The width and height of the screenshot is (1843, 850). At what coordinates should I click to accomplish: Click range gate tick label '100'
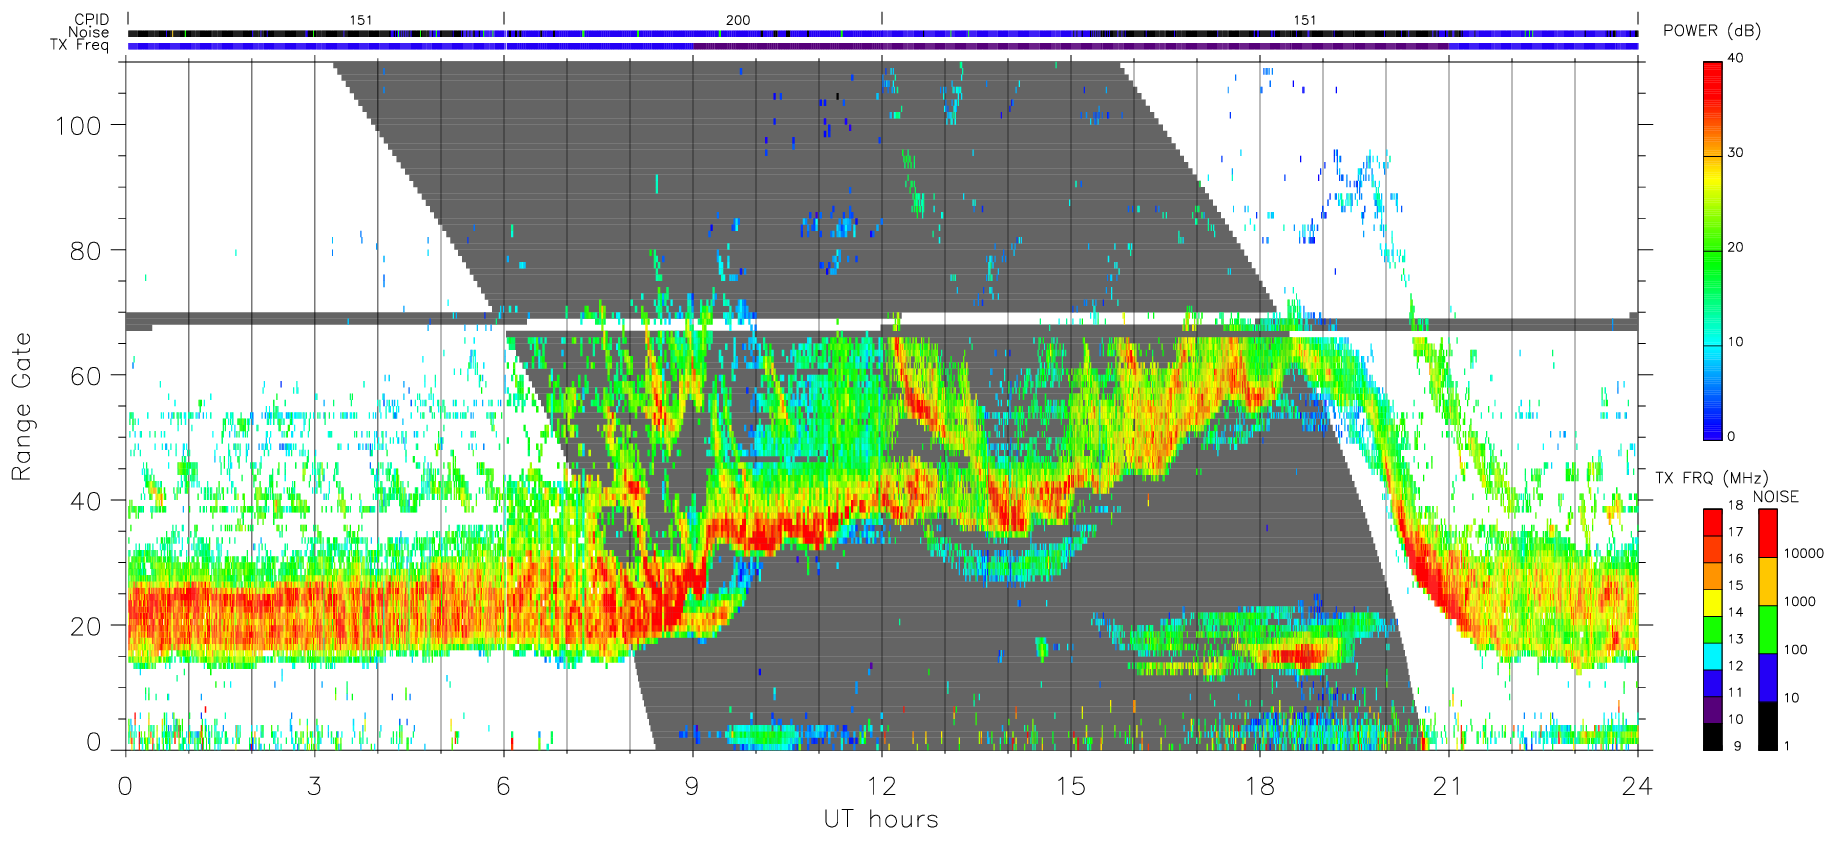click(x=78, y=126)
